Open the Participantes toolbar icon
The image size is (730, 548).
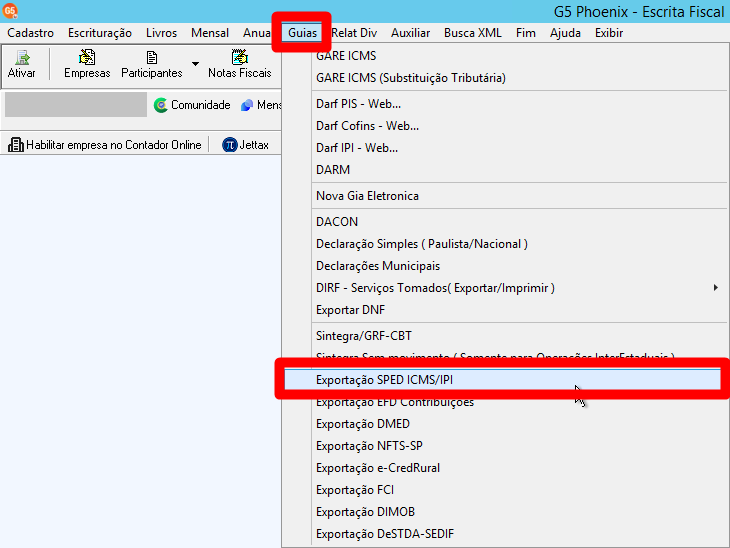[152, 64]
